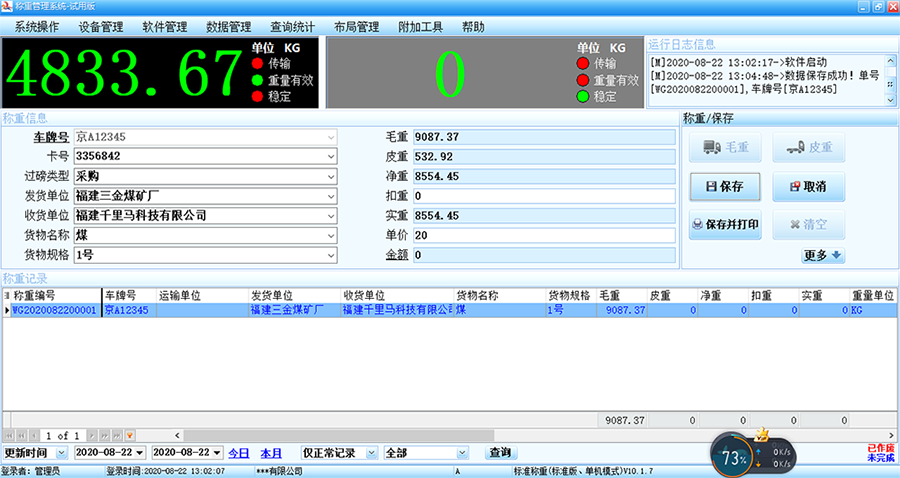Open the 布局管理 menu
The height and width of the screenshot is (478, 900).
356,27
